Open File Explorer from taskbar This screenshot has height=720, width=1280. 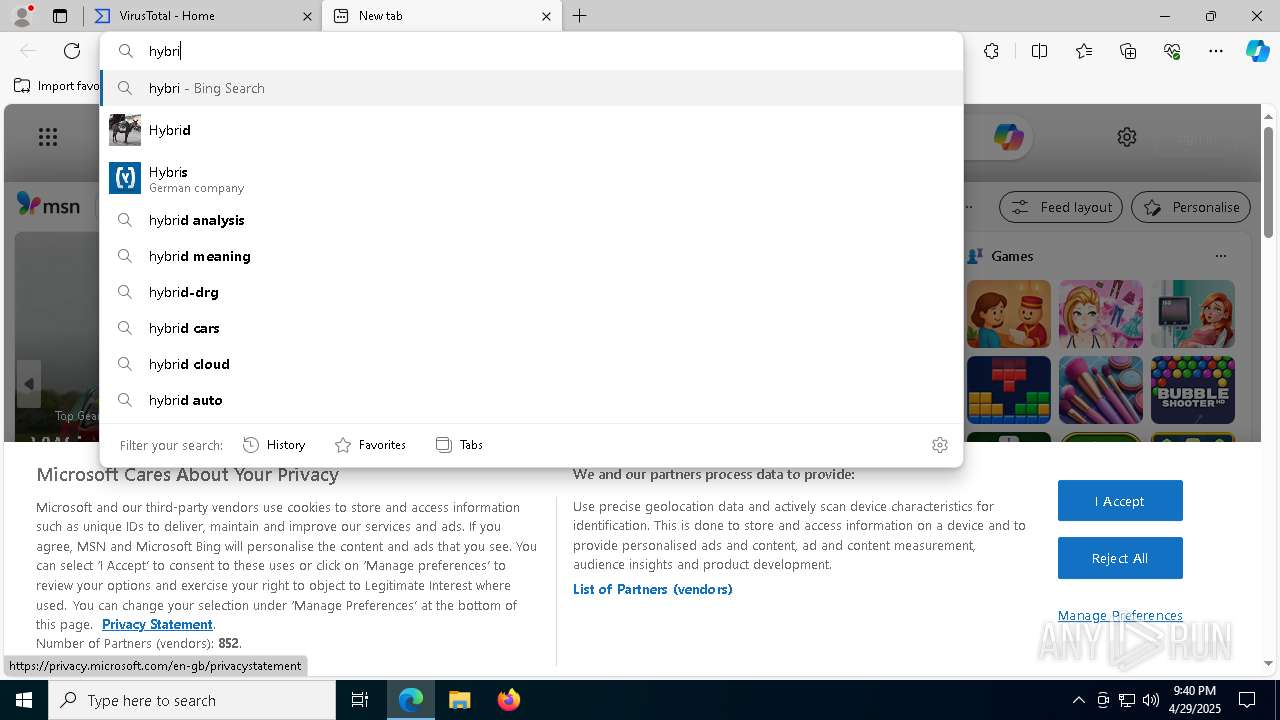click(459, 700)
